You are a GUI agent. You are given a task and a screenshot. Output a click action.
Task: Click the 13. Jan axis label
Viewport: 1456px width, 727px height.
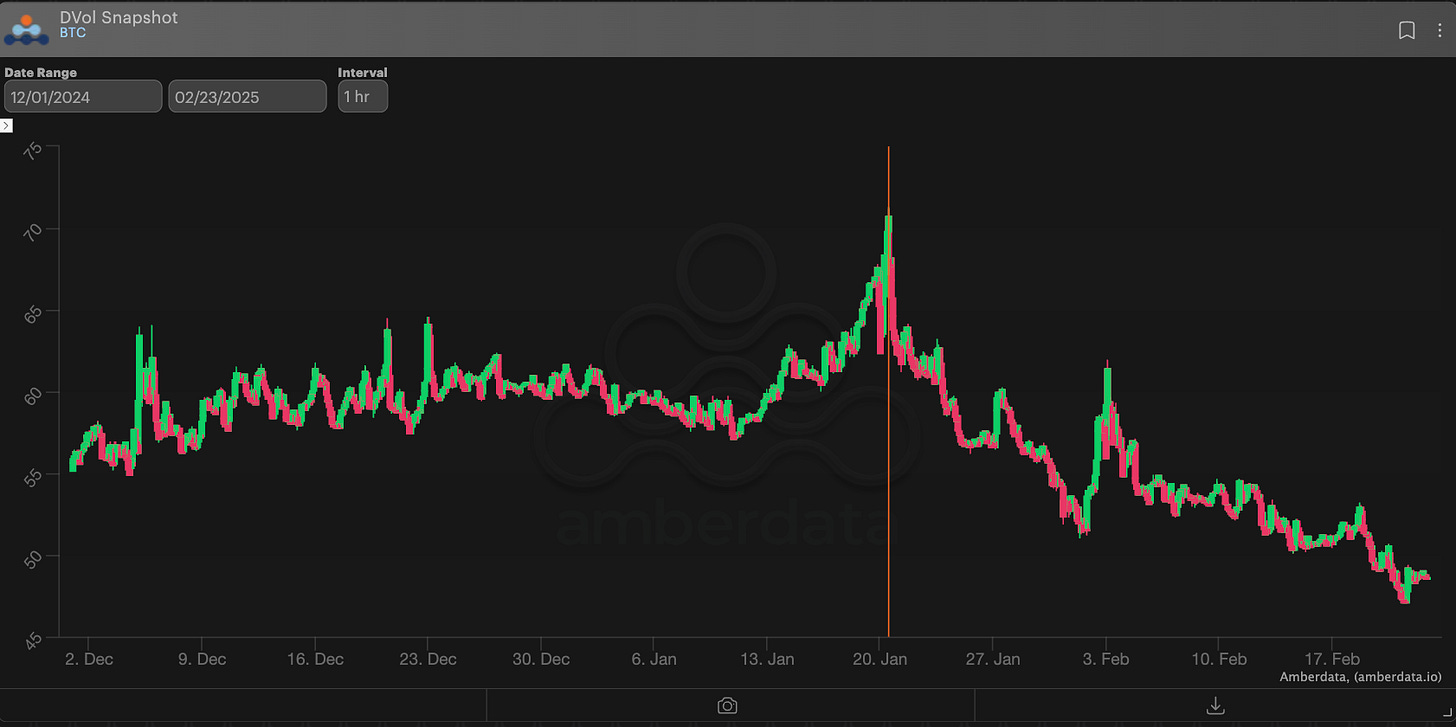[x=767, y=659]
